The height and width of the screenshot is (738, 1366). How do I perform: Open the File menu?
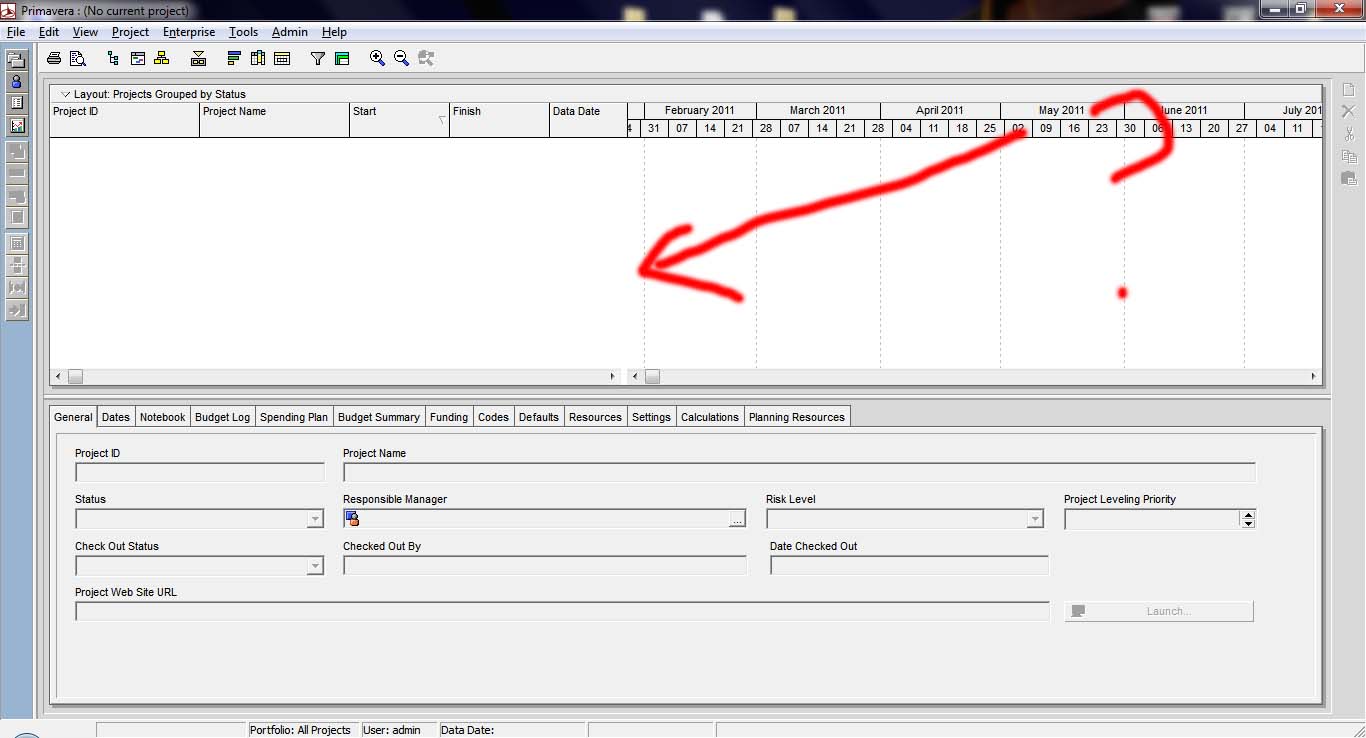(x=16, y=32)
